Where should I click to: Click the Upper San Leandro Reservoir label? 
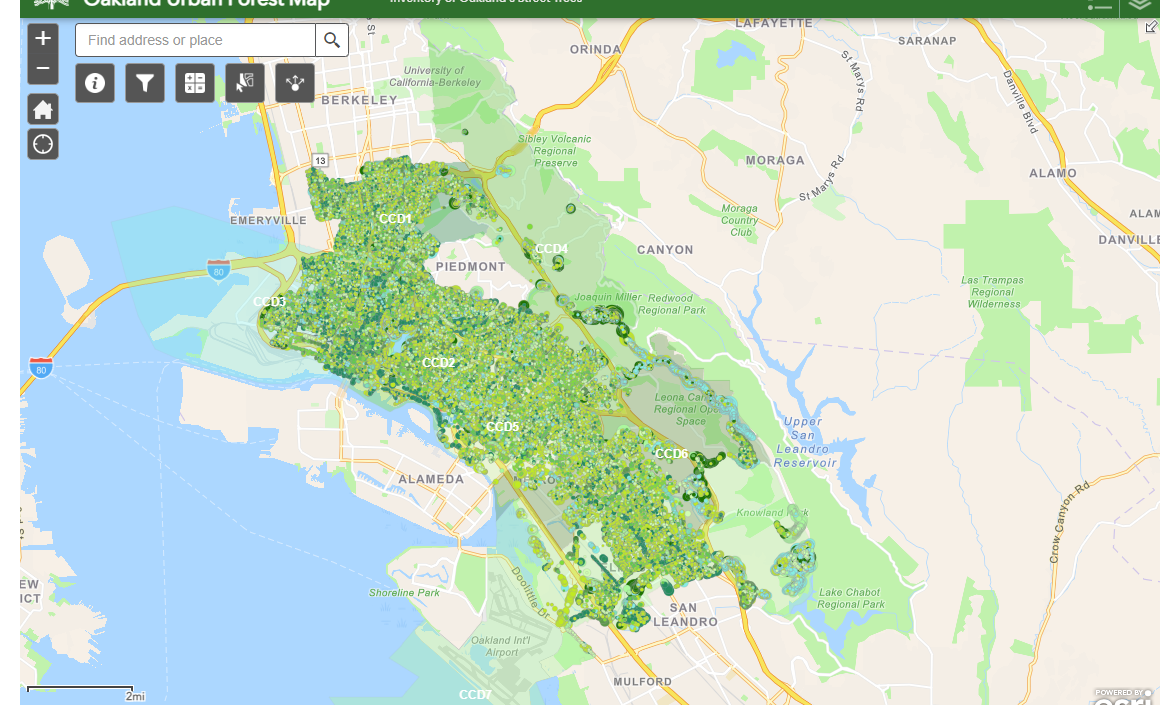point(803,442)
